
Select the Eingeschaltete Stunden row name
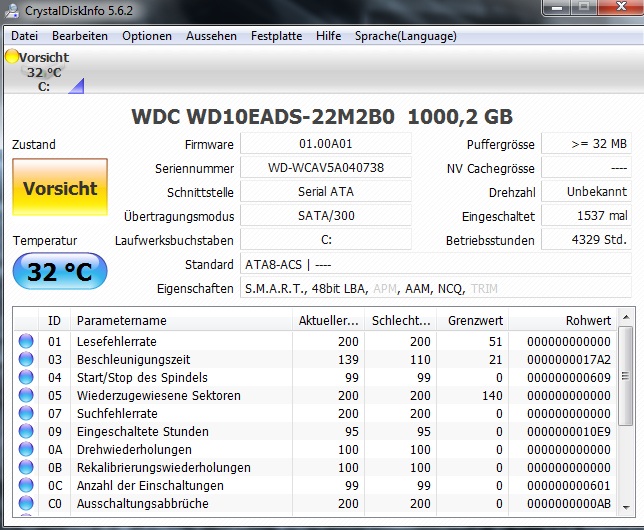coord(143,431)
